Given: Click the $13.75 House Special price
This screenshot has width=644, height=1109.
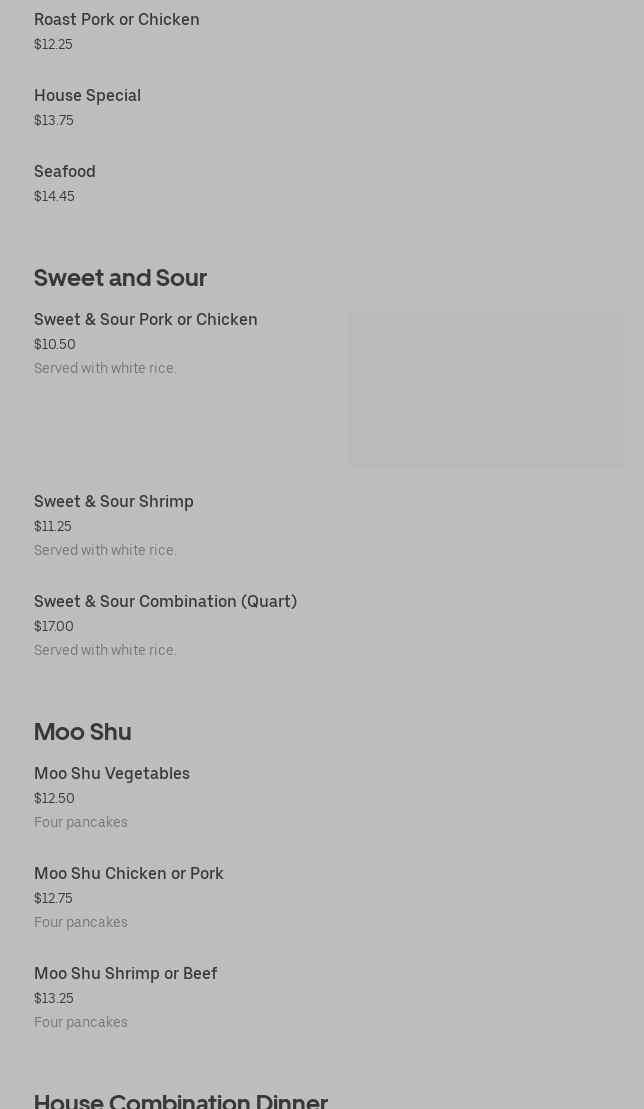Looking at the screenshot, I should (x=54, y=121).
